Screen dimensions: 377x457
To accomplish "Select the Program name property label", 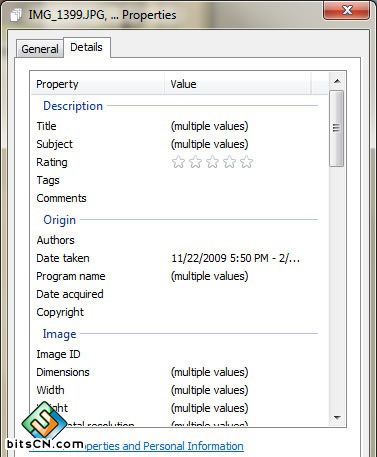I will (71, 276).
